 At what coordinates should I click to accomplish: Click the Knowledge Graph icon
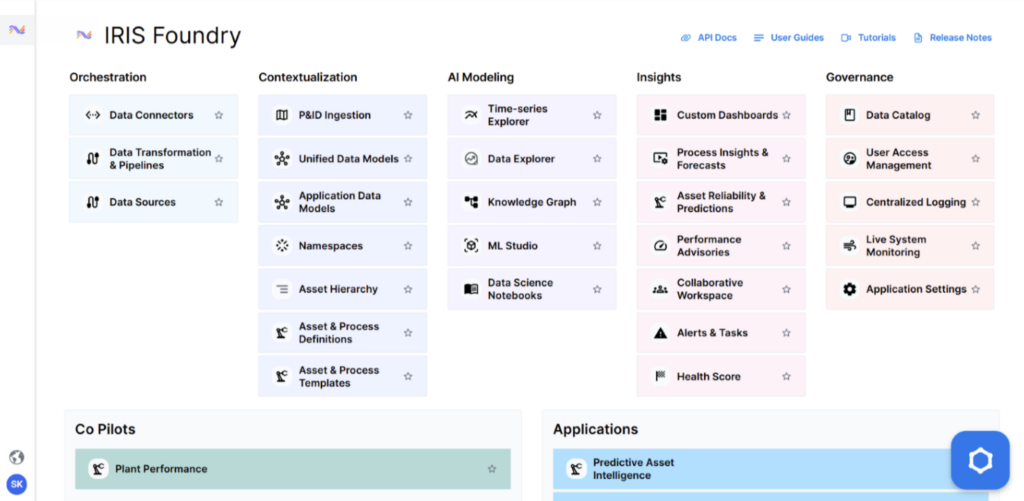(x=471, y=202)
